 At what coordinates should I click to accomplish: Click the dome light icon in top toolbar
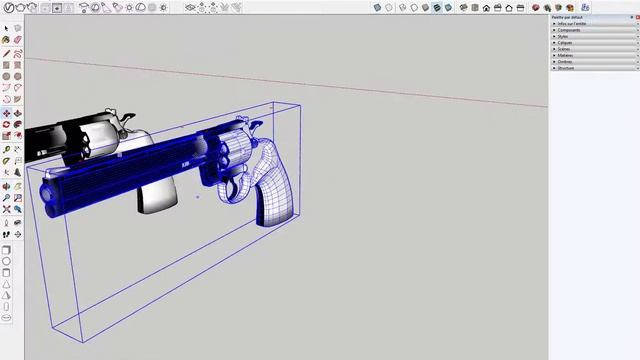140,7
